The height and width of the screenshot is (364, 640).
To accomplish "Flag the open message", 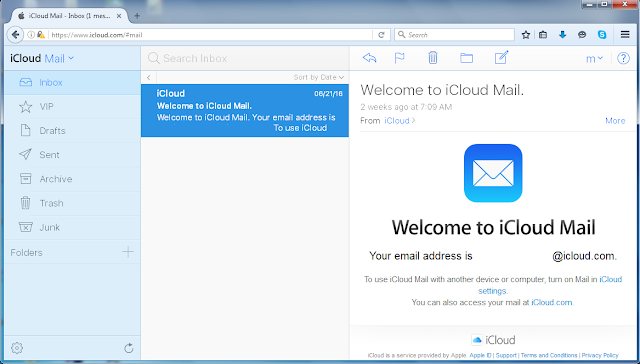I will click(400, 58).
